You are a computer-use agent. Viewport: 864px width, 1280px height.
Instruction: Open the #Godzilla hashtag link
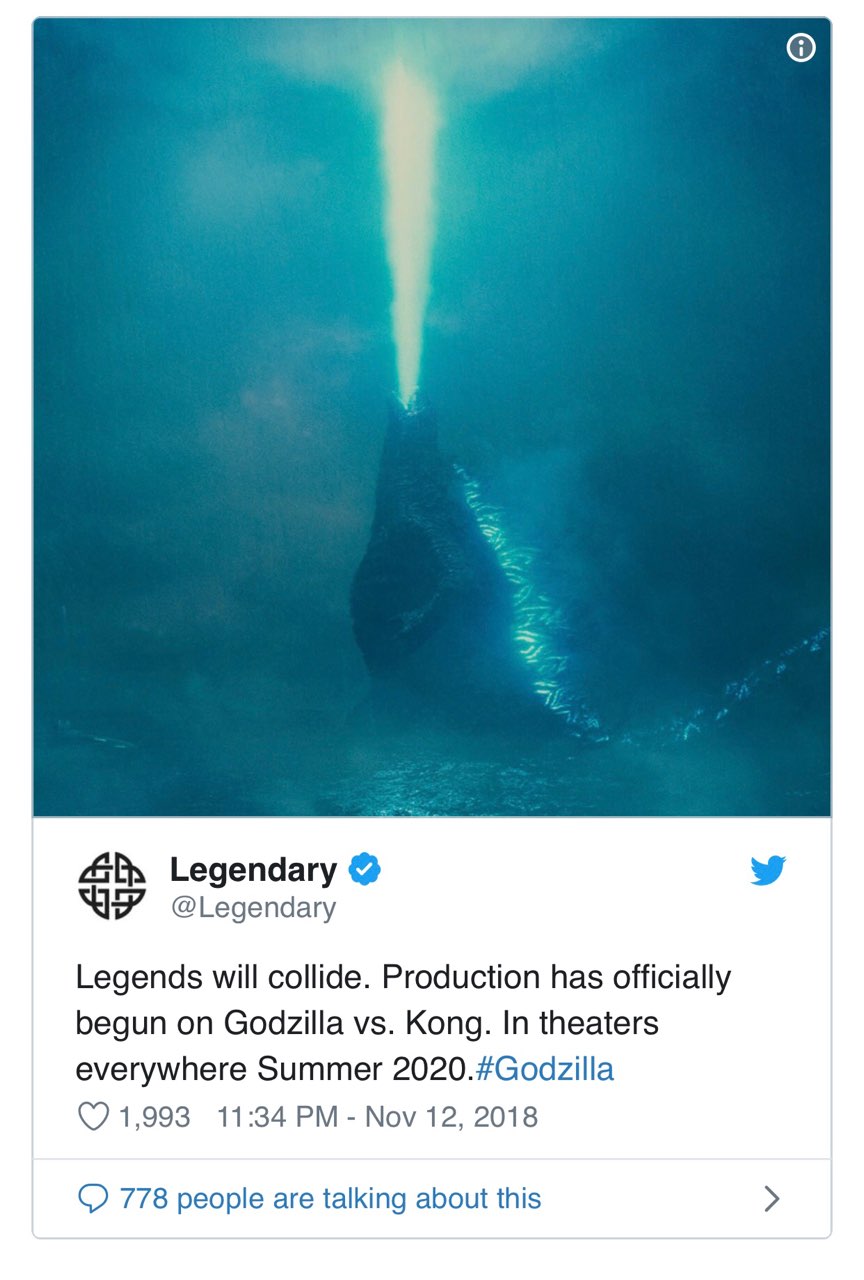click(x=545, y=1069)
